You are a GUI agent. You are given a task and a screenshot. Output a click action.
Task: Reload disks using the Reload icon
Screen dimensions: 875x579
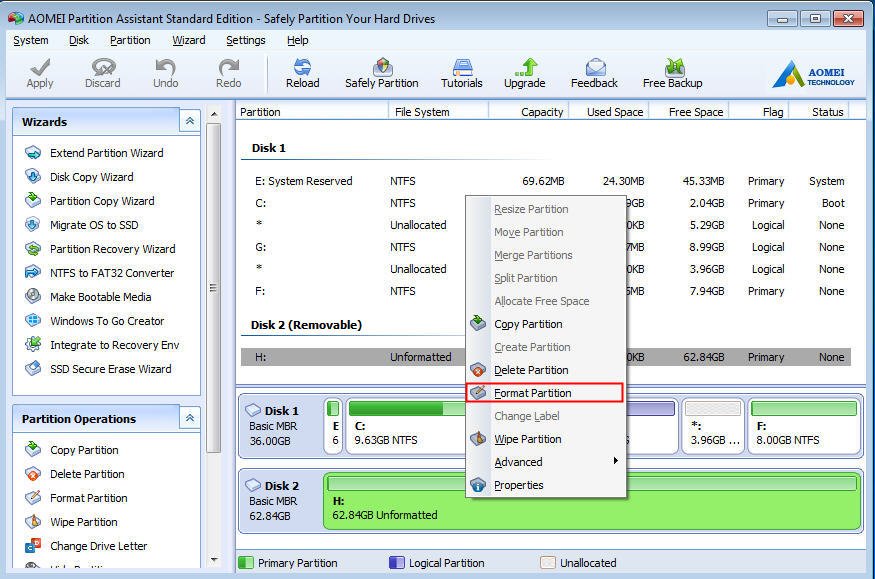click(302, 73)
